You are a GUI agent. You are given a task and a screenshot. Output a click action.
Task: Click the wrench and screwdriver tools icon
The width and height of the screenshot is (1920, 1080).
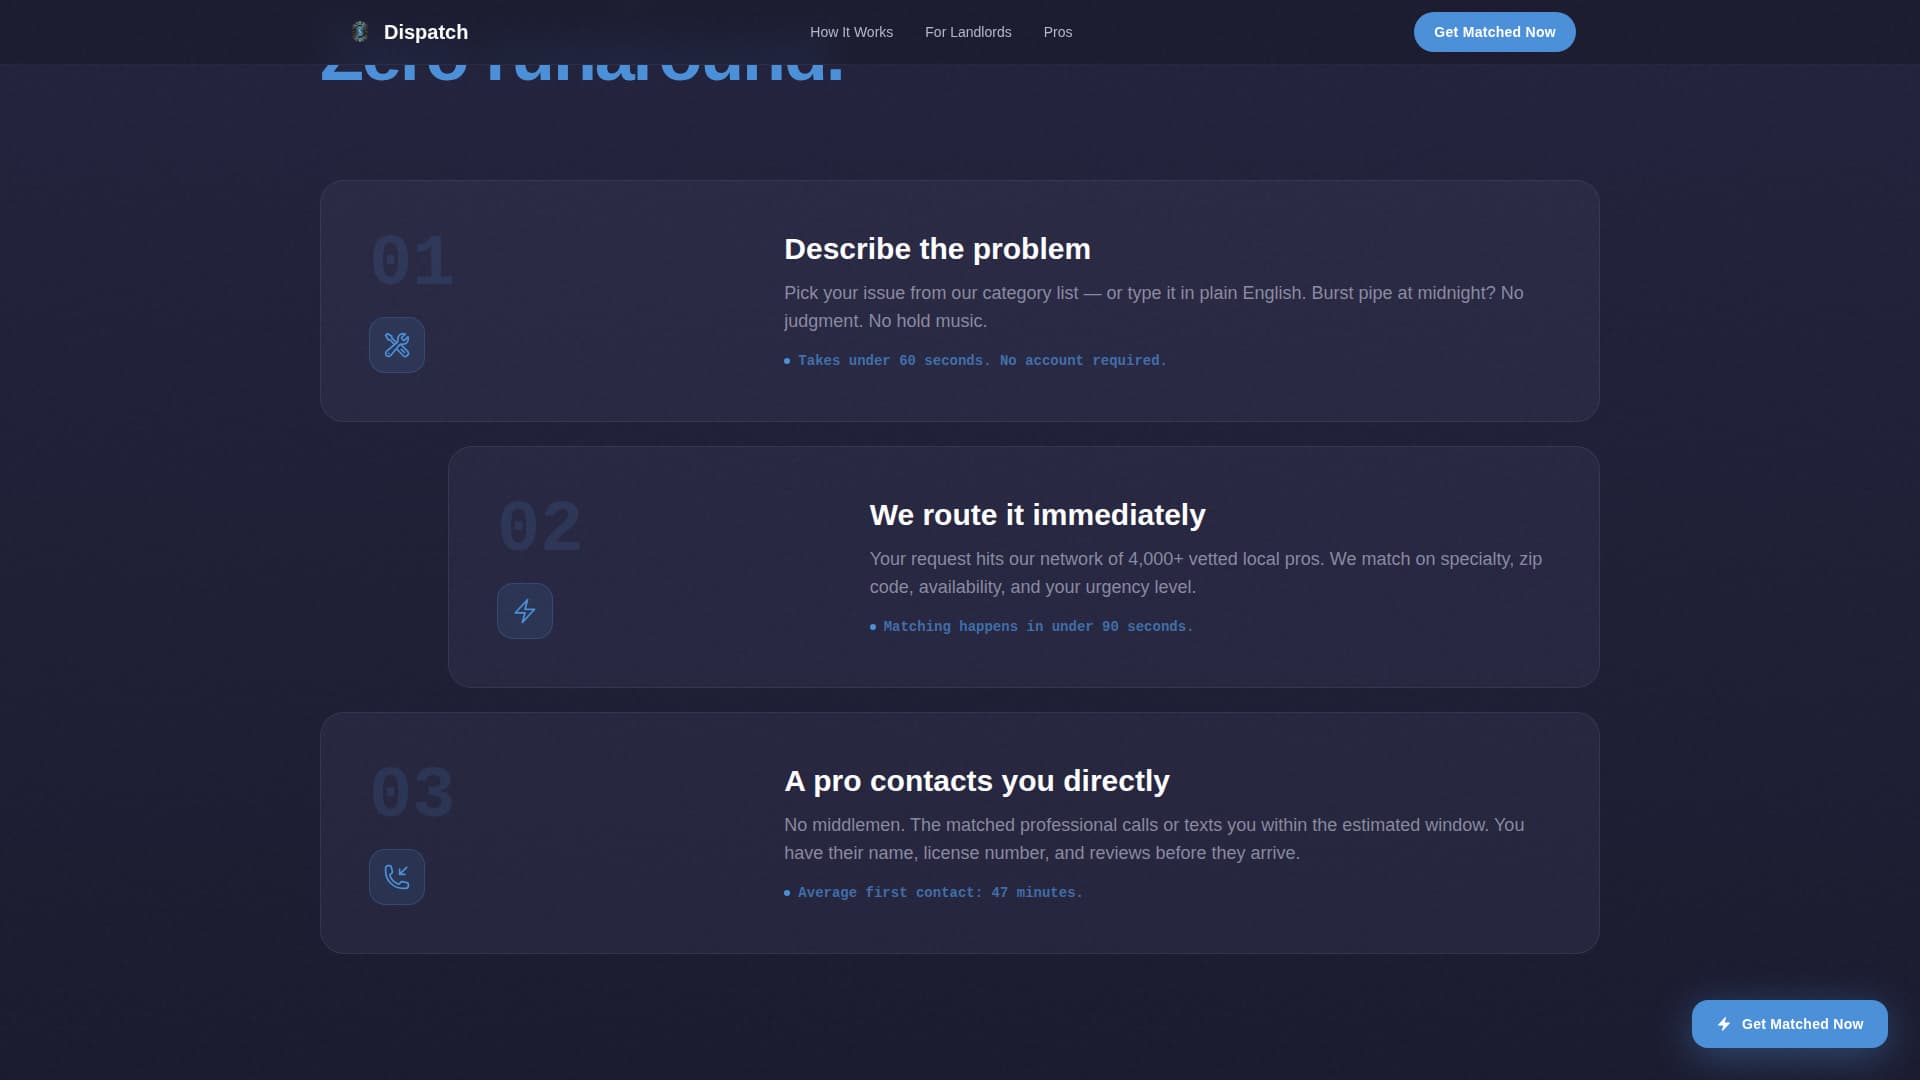tap(397, 345)
